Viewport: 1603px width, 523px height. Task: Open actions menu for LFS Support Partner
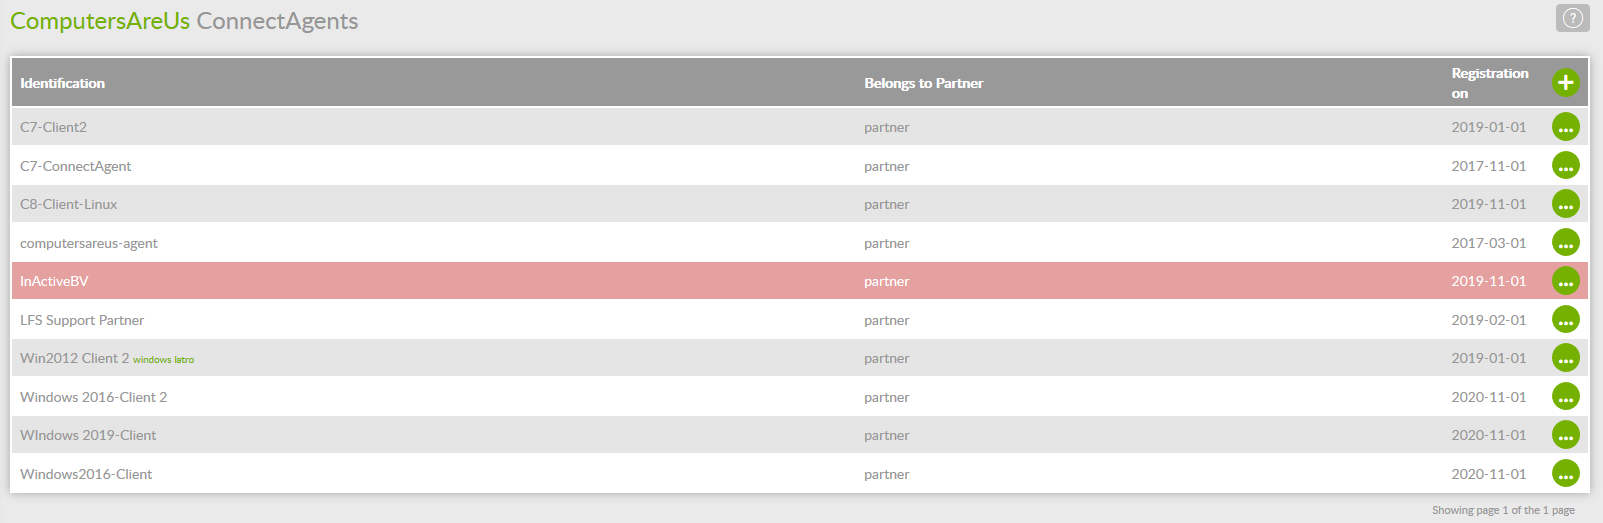(x=1565, y=320)
